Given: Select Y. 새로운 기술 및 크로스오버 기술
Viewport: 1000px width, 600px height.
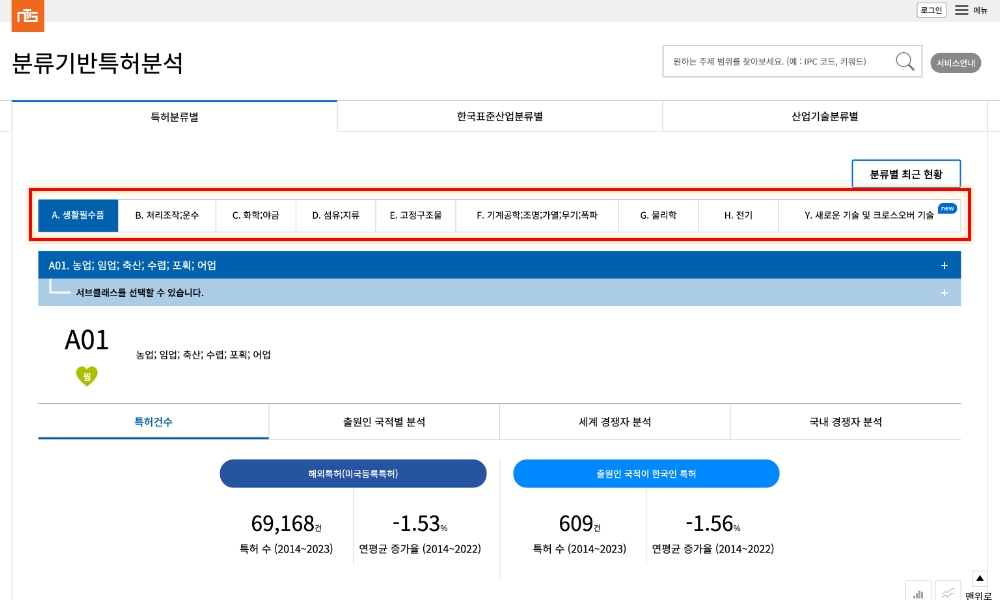Looking at the screenshot, I should 869,216.
